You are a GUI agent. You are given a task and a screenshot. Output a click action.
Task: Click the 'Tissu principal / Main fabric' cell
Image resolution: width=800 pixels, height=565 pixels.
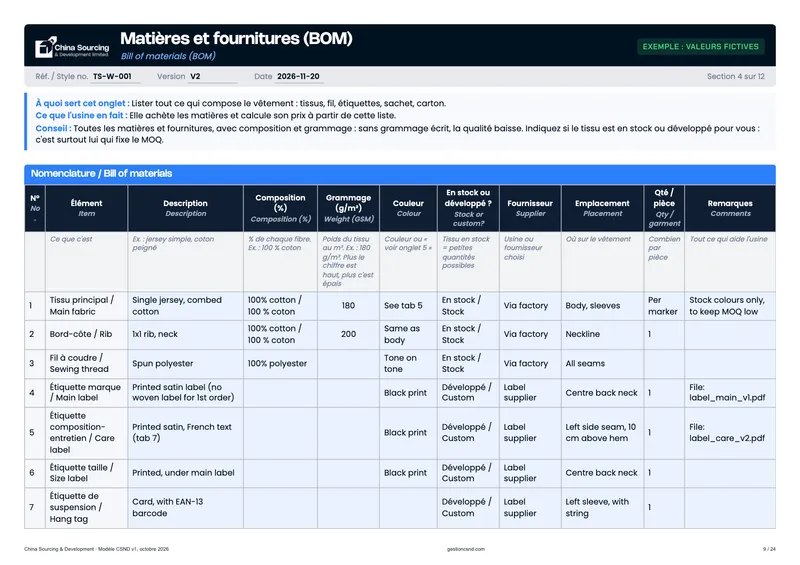tap(86, 306)
